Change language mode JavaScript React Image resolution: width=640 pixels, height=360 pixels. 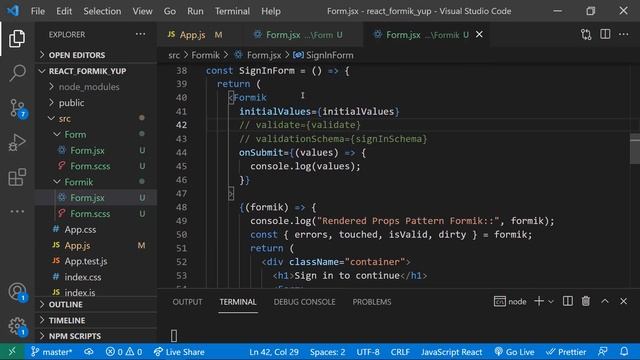coord(451,352)
